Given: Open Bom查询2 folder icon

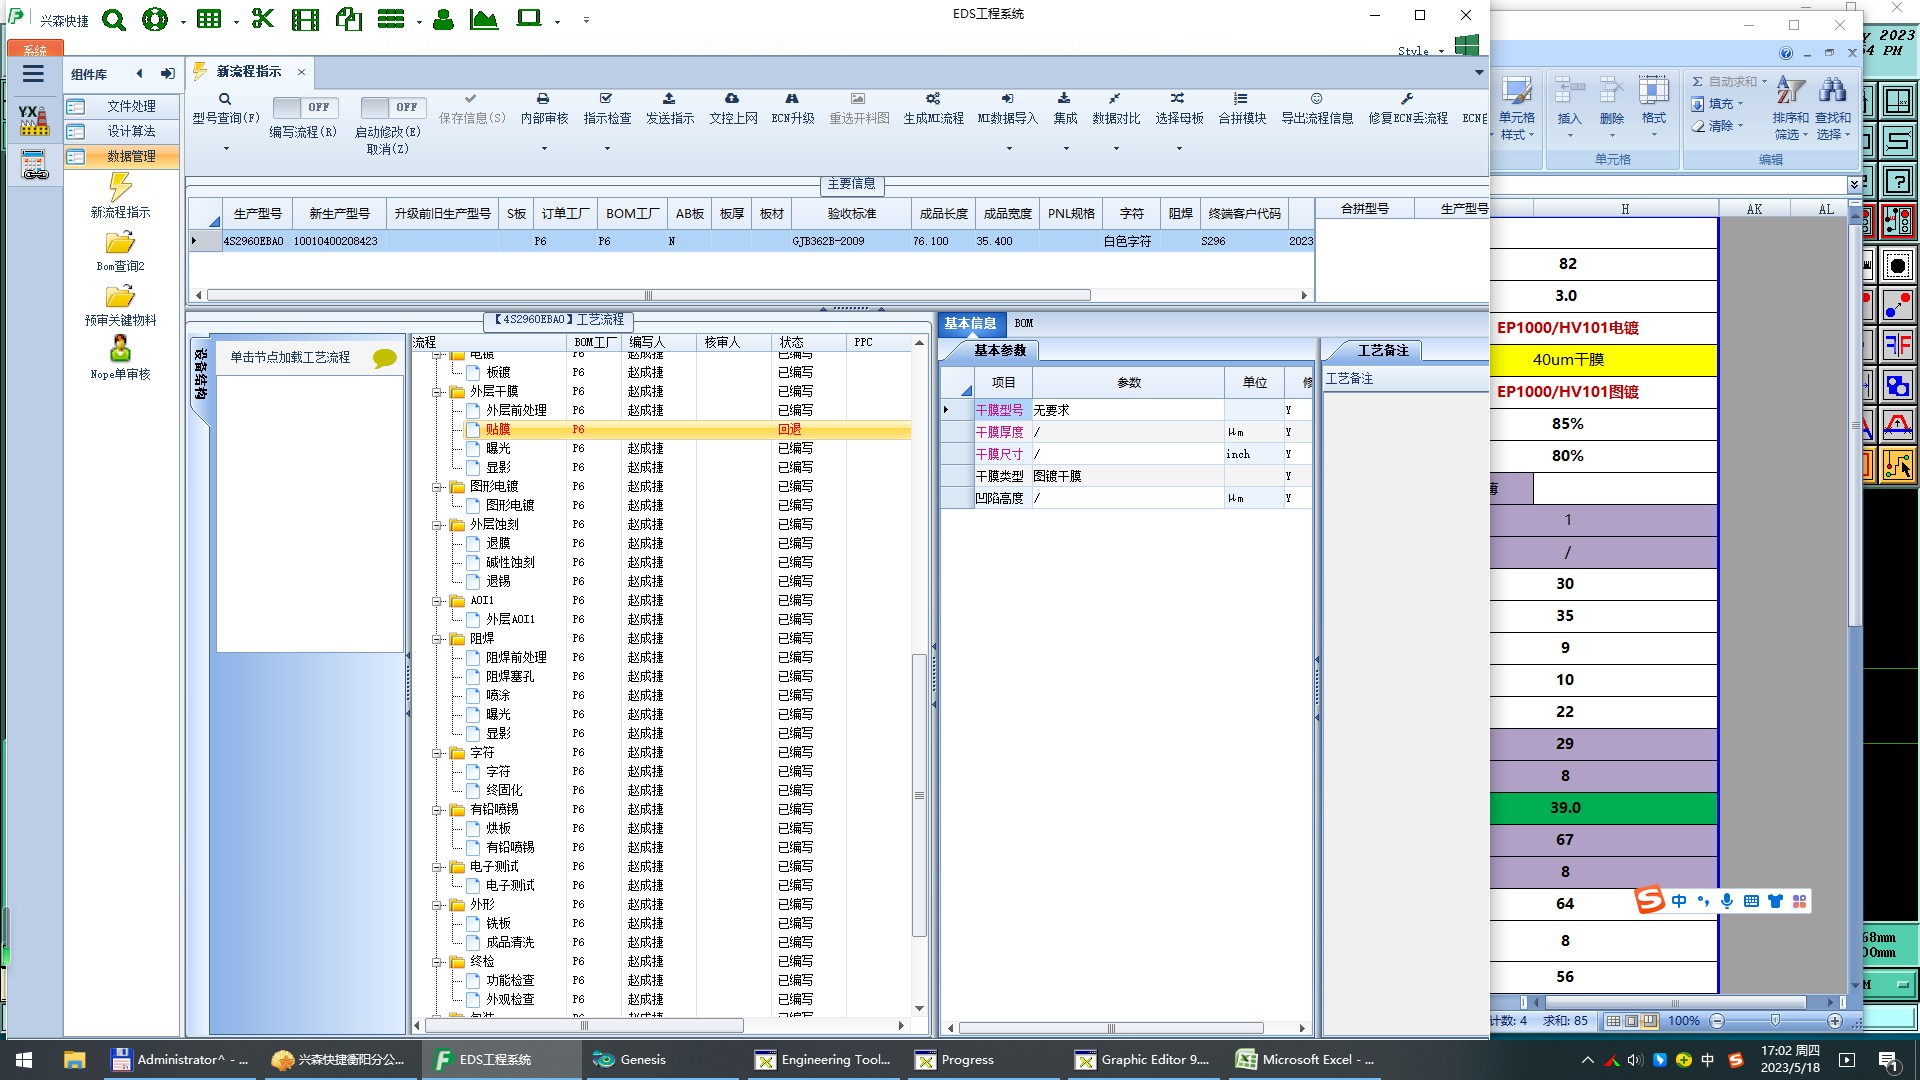Looking at the screenshot, I should pyautogui.click(x=120, y=243).
